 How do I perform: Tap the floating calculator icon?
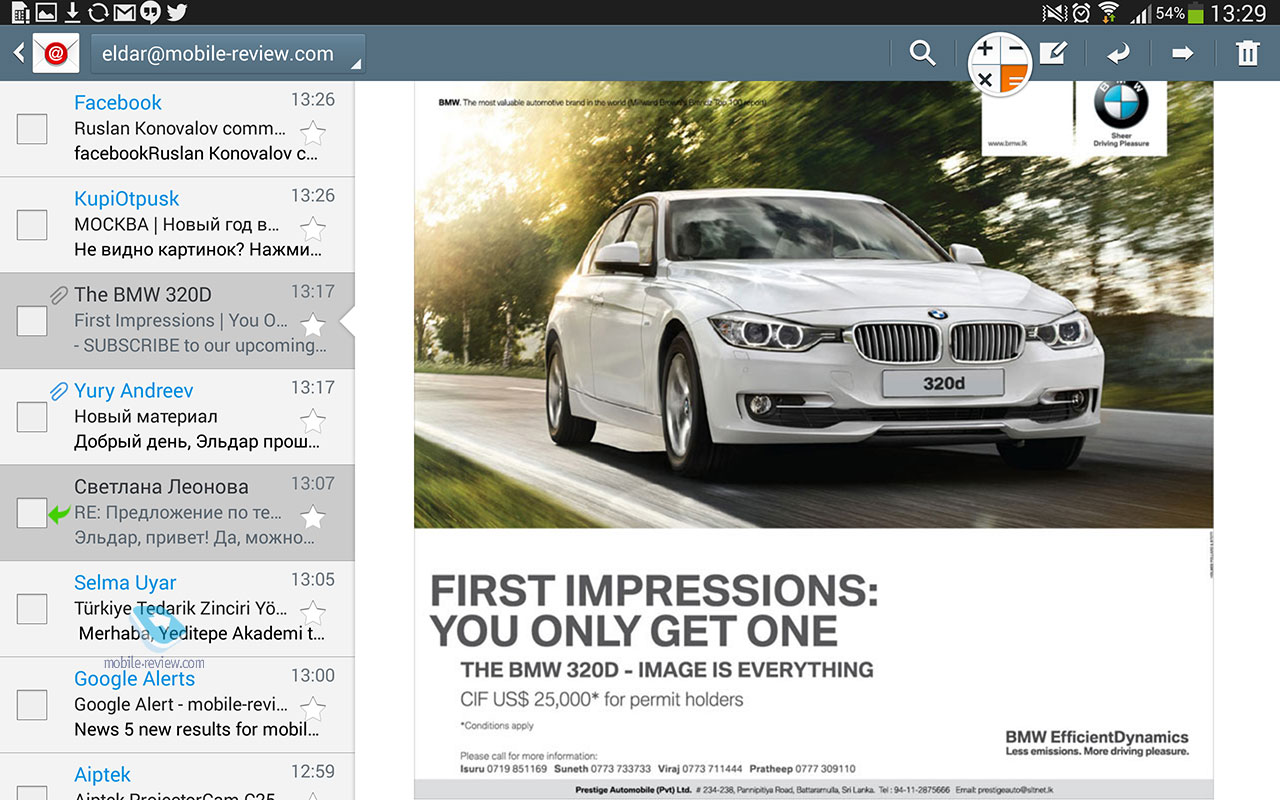pos(1000,64)
